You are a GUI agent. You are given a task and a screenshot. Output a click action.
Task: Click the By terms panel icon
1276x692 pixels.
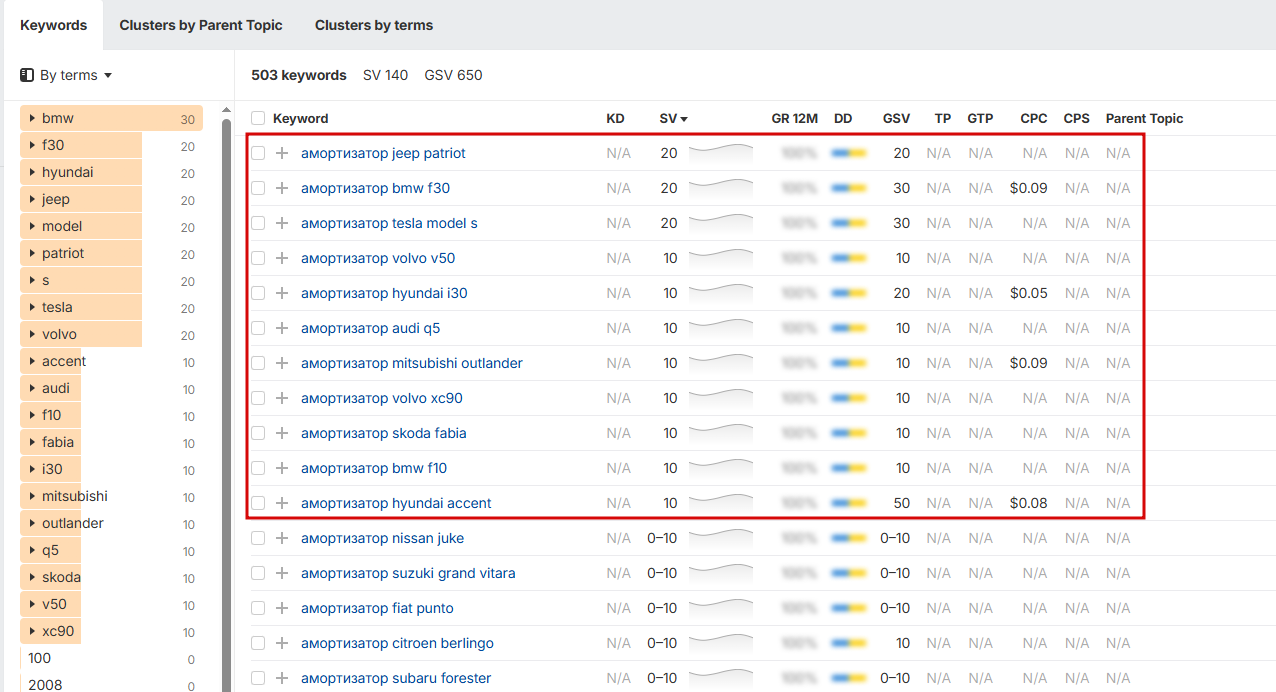click(27, 75)
